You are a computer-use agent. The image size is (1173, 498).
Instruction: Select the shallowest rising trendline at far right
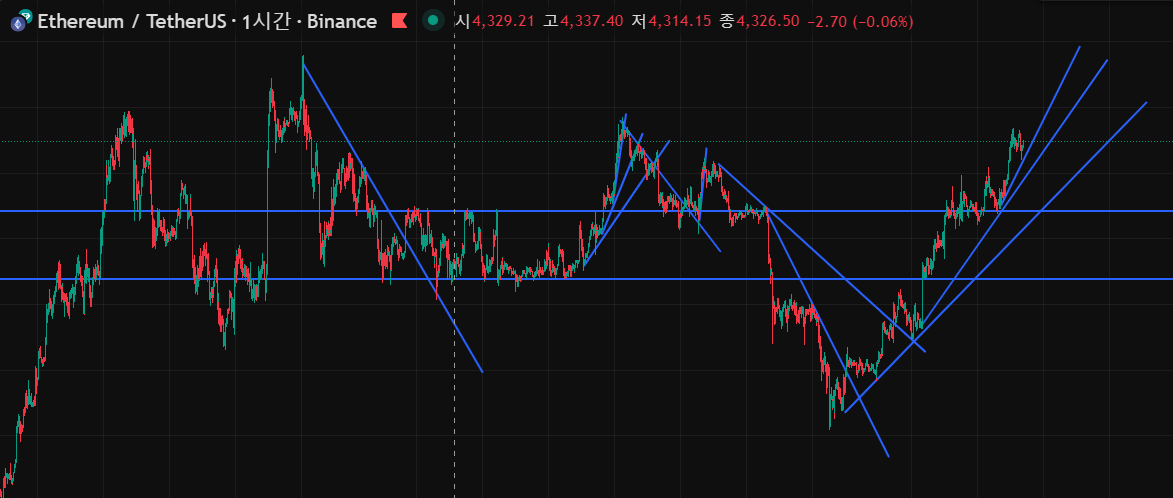1100,148
